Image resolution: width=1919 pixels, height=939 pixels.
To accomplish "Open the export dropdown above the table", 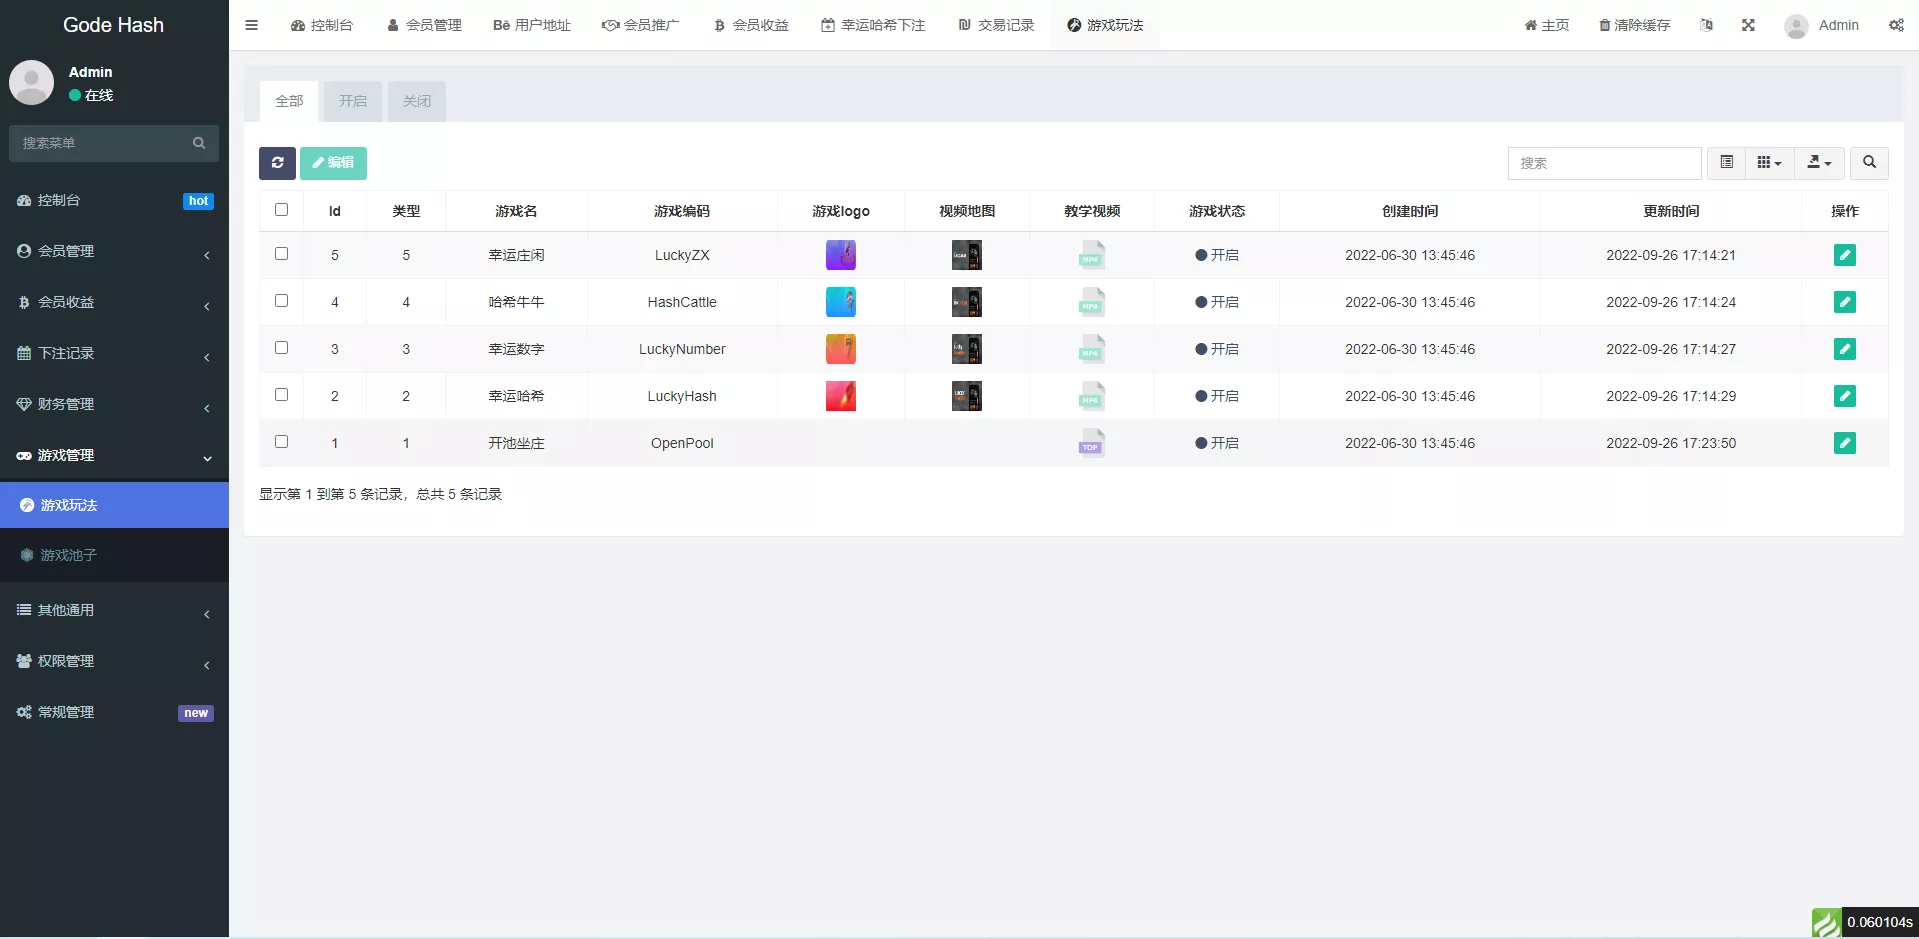I will [x=1818, y=163].
